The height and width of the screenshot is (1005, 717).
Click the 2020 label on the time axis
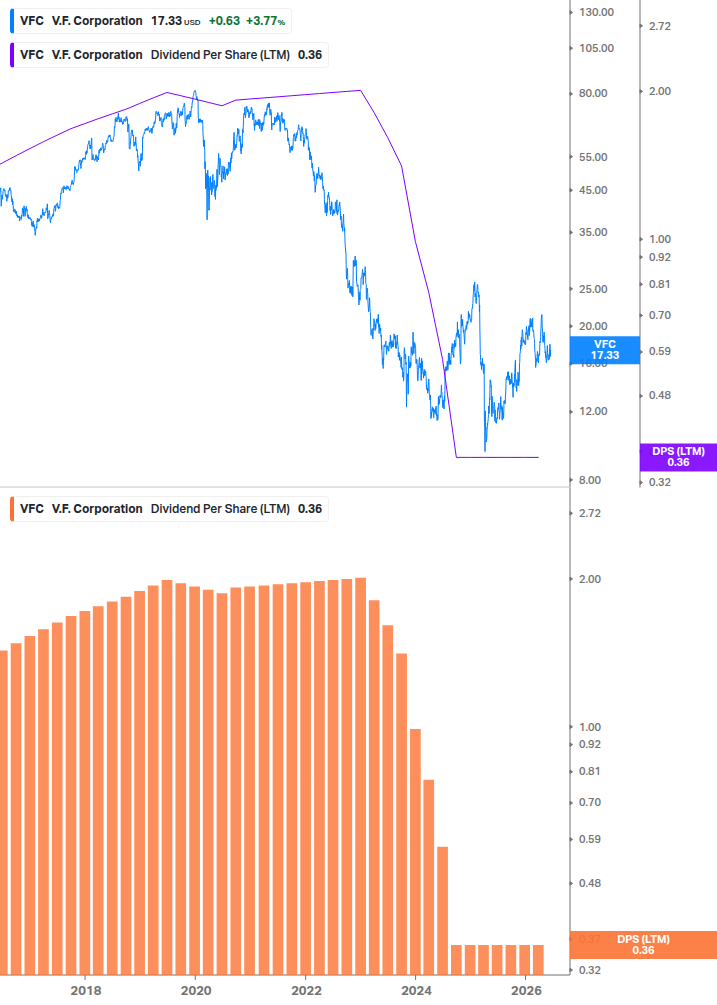pos(196,991)
